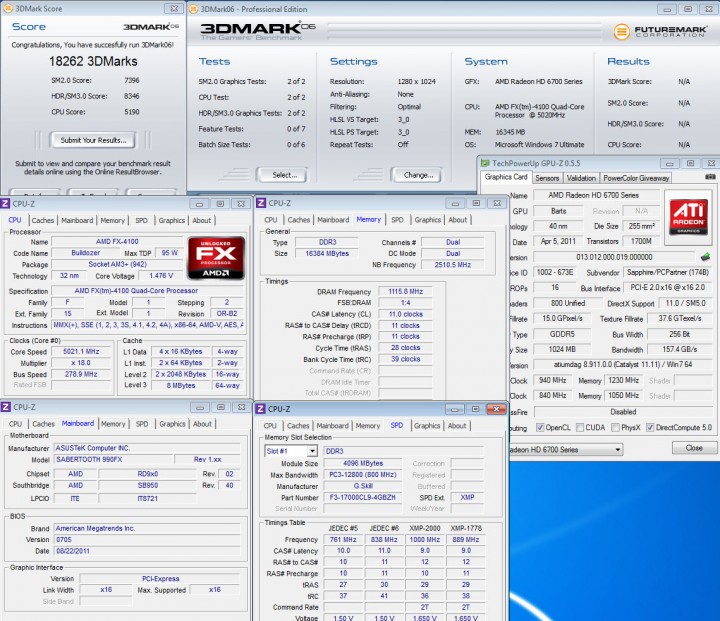Toggle the PhysX checkbox in GPU-Z
The width and height of the screenshot is (720, 621).
tap(615, 427)
